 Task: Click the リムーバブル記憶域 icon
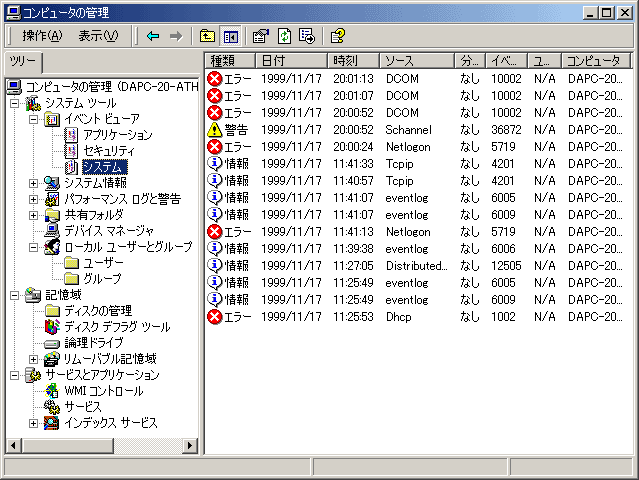tap(52, 359)
